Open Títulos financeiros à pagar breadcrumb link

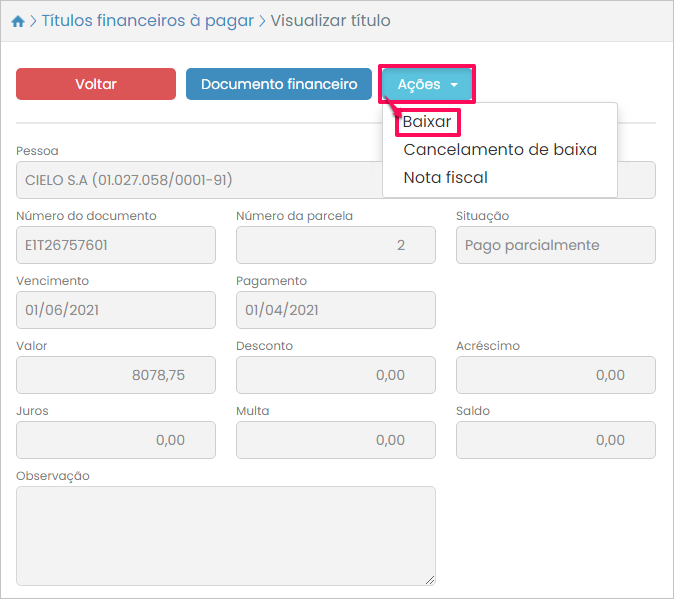click(x=147, y=21)
